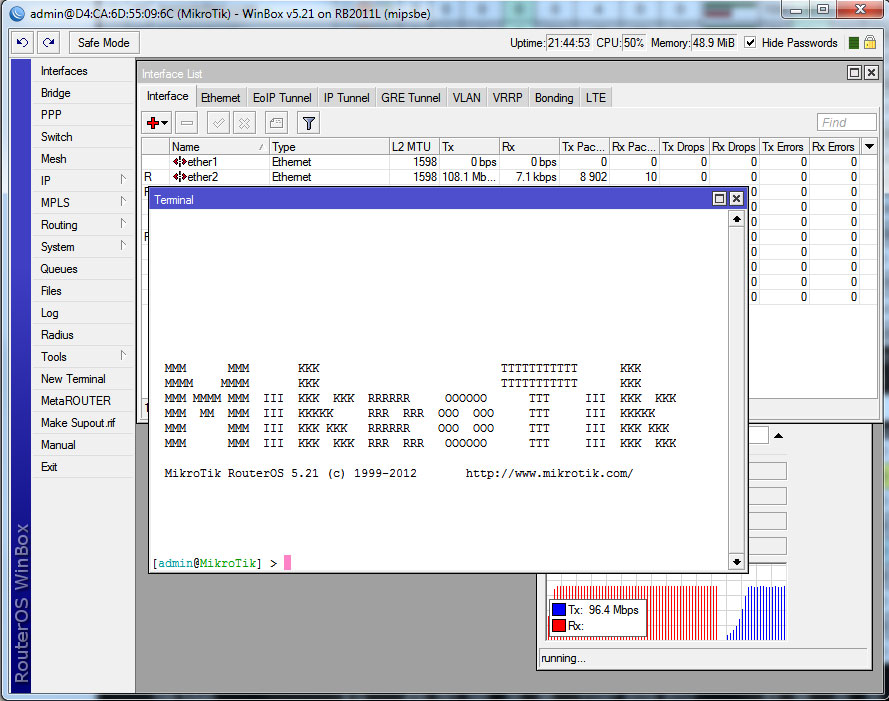Open the VLAN tab

click(466, 98)
